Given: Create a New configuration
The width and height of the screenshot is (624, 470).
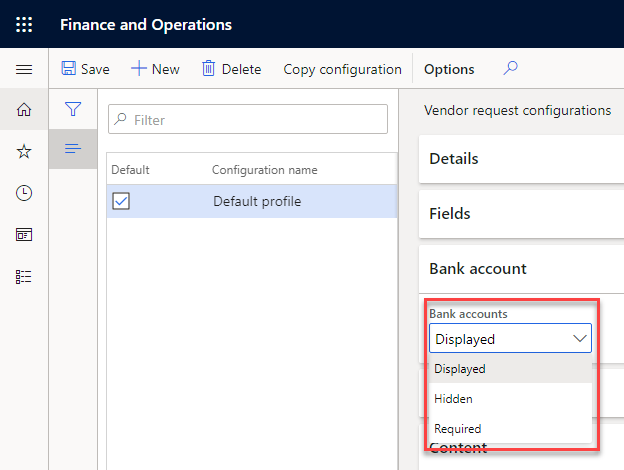Looking at the screenshot, I should tap(155, 69).
